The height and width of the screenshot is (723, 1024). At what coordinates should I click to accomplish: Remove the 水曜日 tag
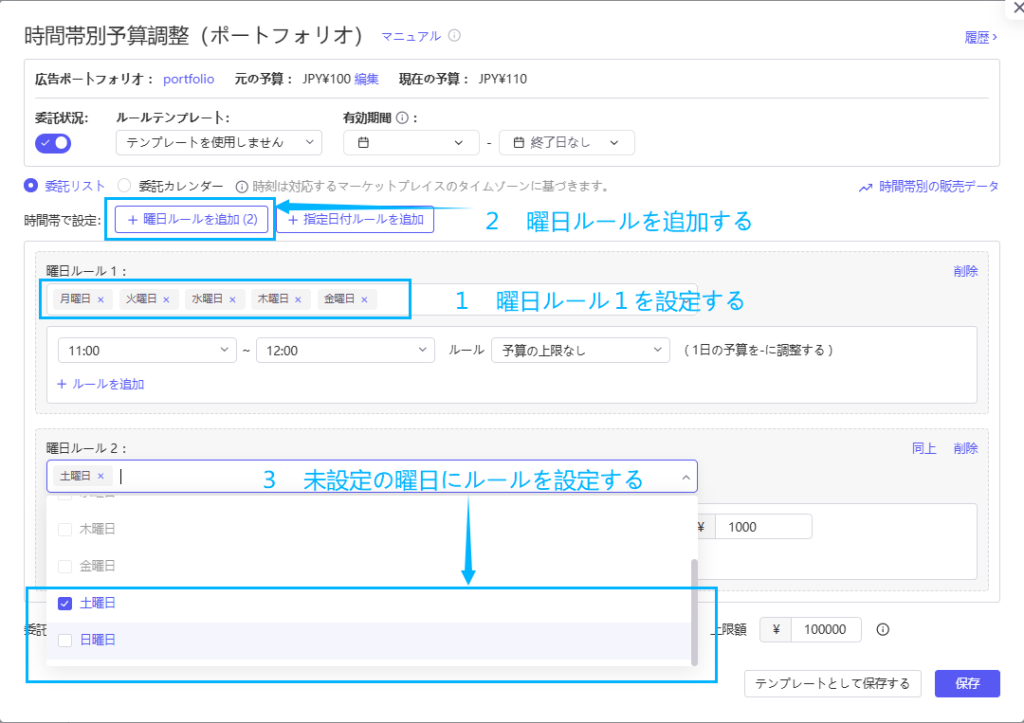[232, 299]
